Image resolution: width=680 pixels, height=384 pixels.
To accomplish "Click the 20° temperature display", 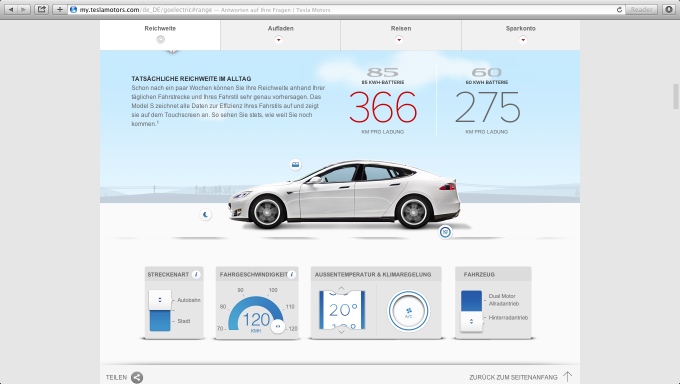I will (343, 310).
